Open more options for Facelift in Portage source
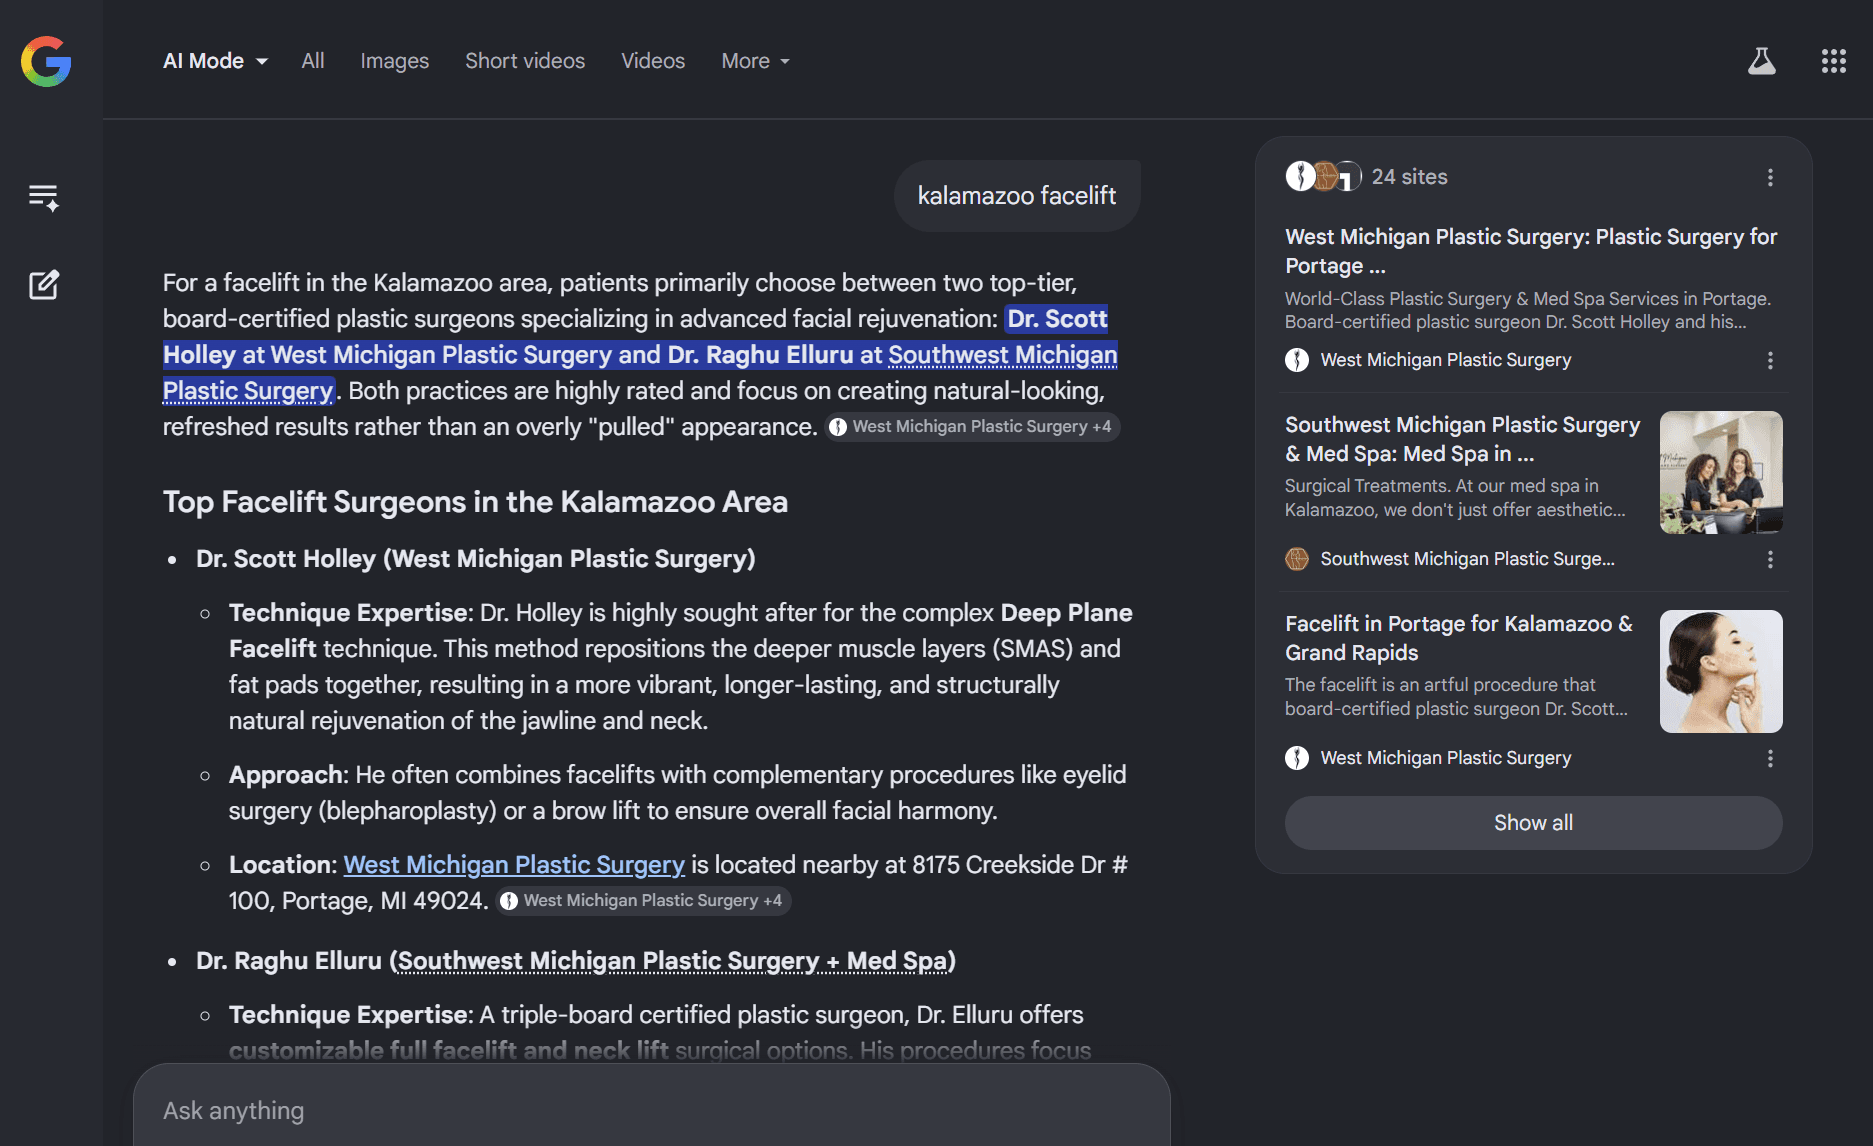Viewport: 1873px width, 1146px height. (1770, 758)
